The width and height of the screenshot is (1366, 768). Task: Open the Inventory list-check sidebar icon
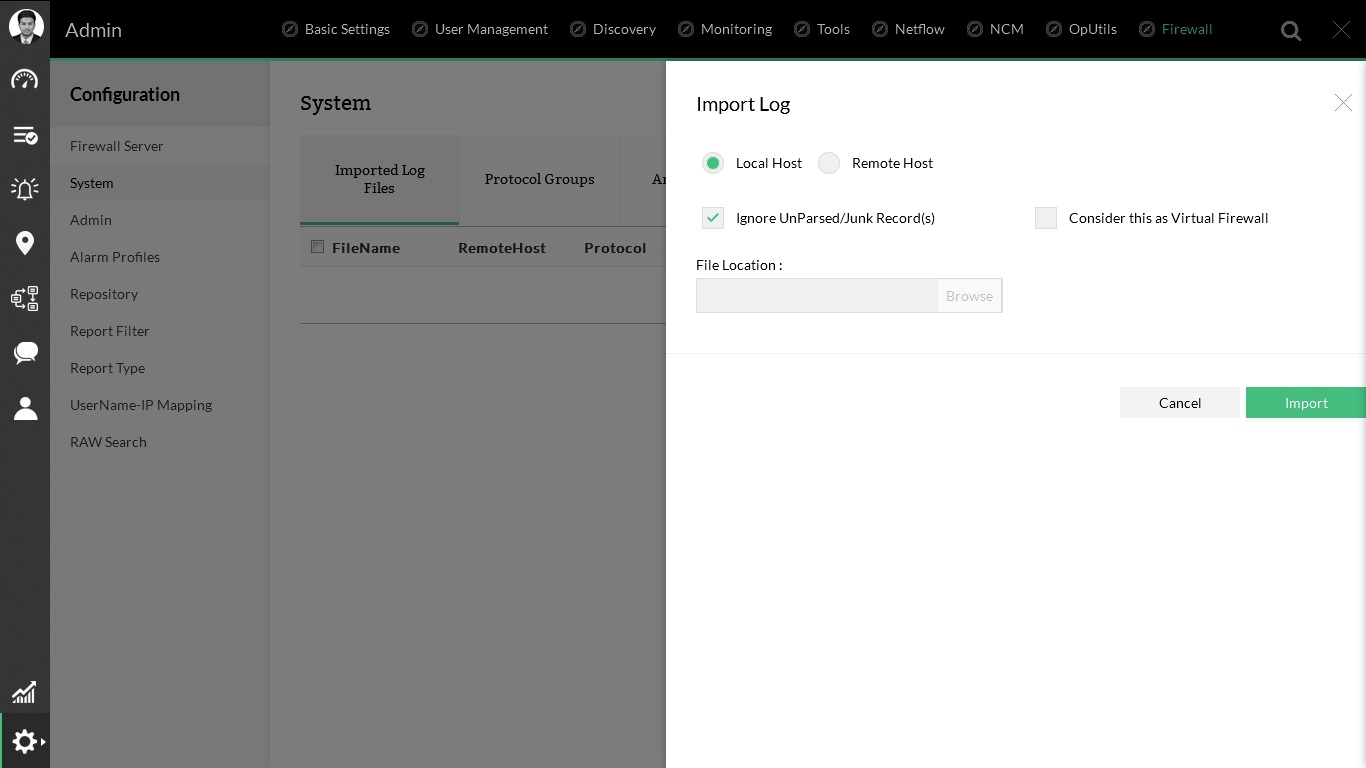[25, 135]
